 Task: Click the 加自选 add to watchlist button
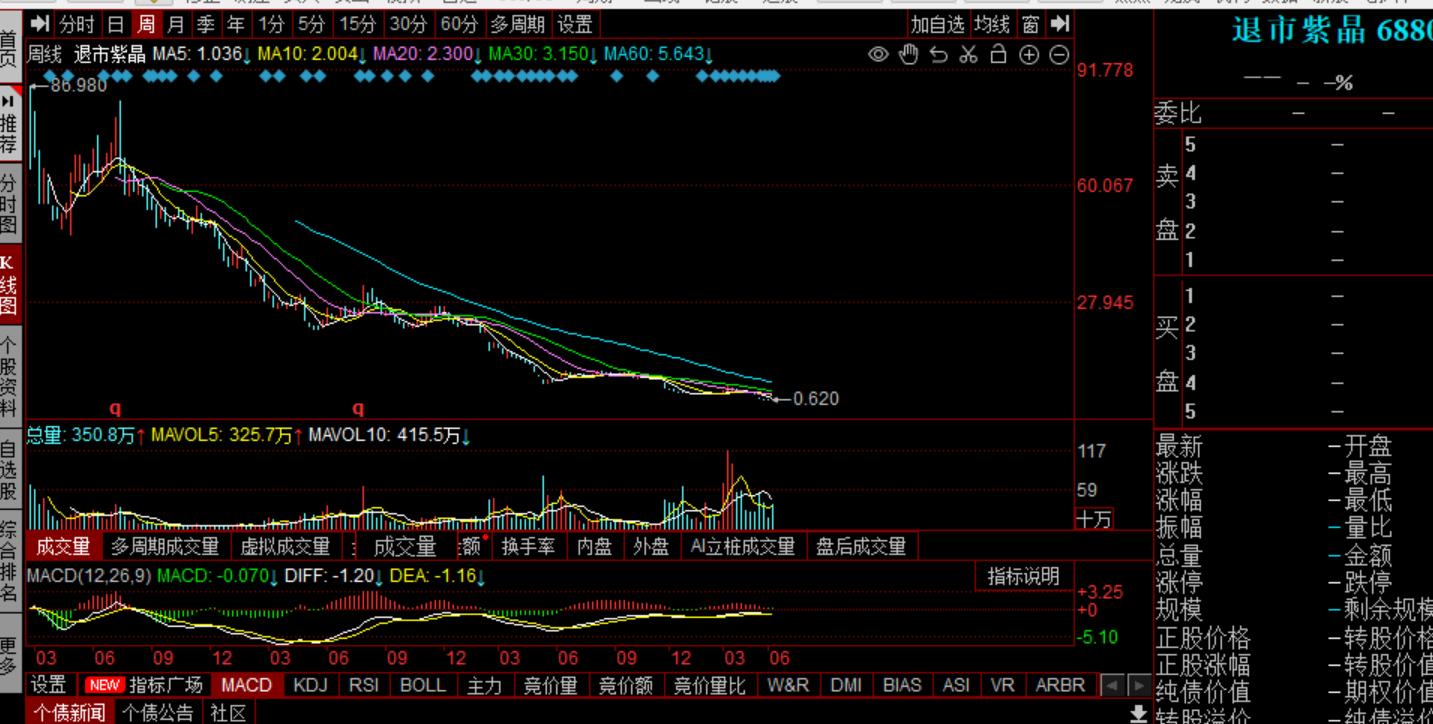point(938,24)
